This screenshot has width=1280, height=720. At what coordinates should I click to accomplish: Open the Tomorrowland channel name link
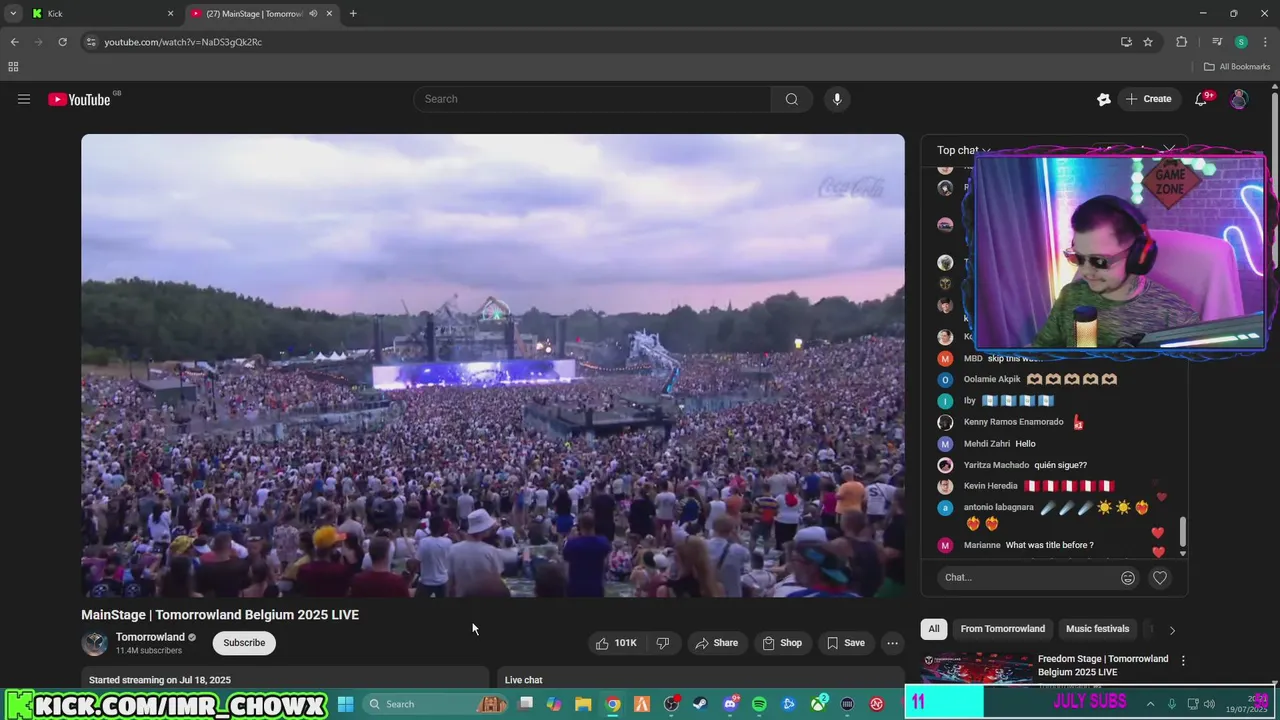[150, 637]
